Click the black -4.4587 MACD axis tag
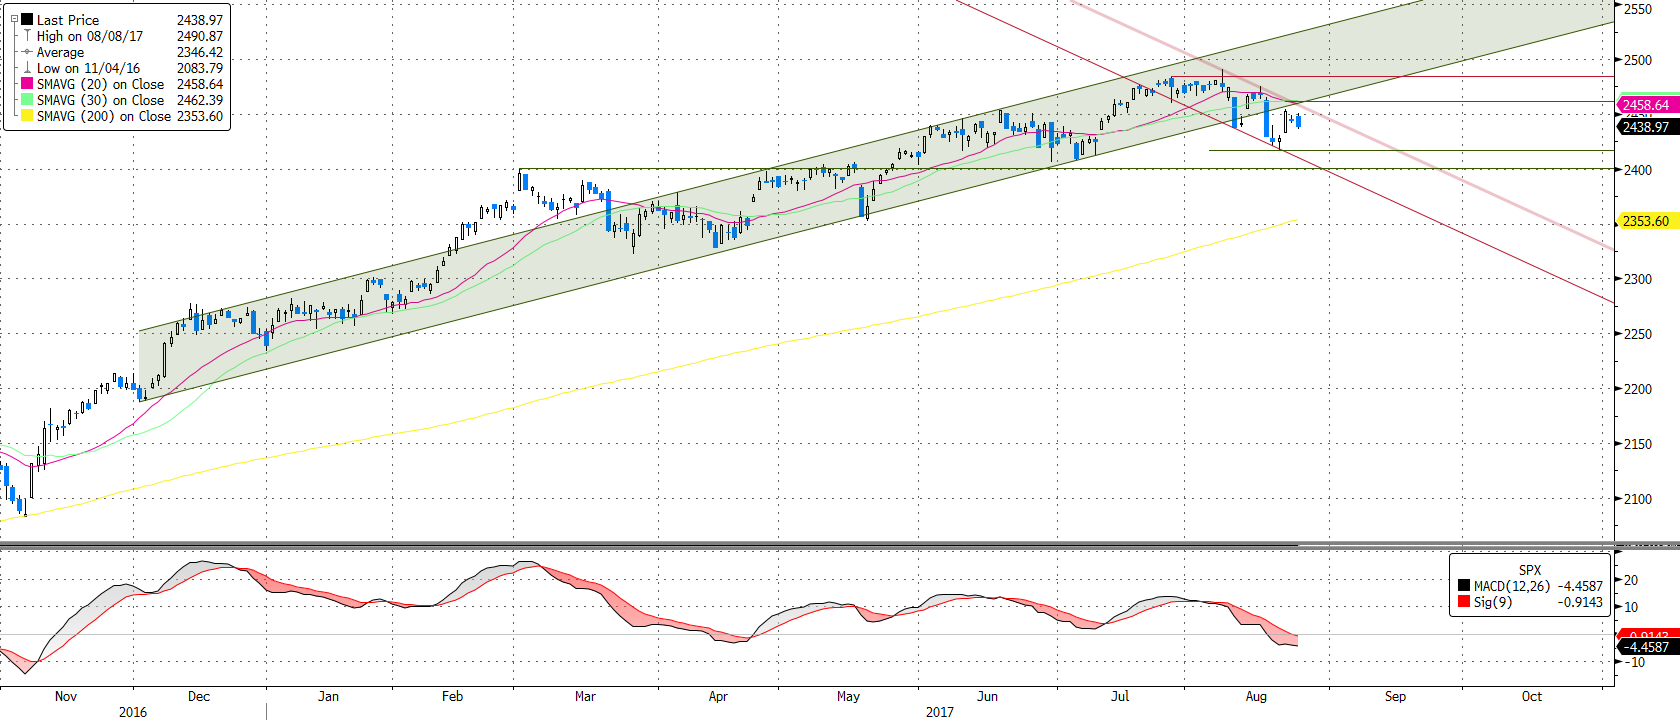Screen dimensions: 1680x720 coord(1645,647)
